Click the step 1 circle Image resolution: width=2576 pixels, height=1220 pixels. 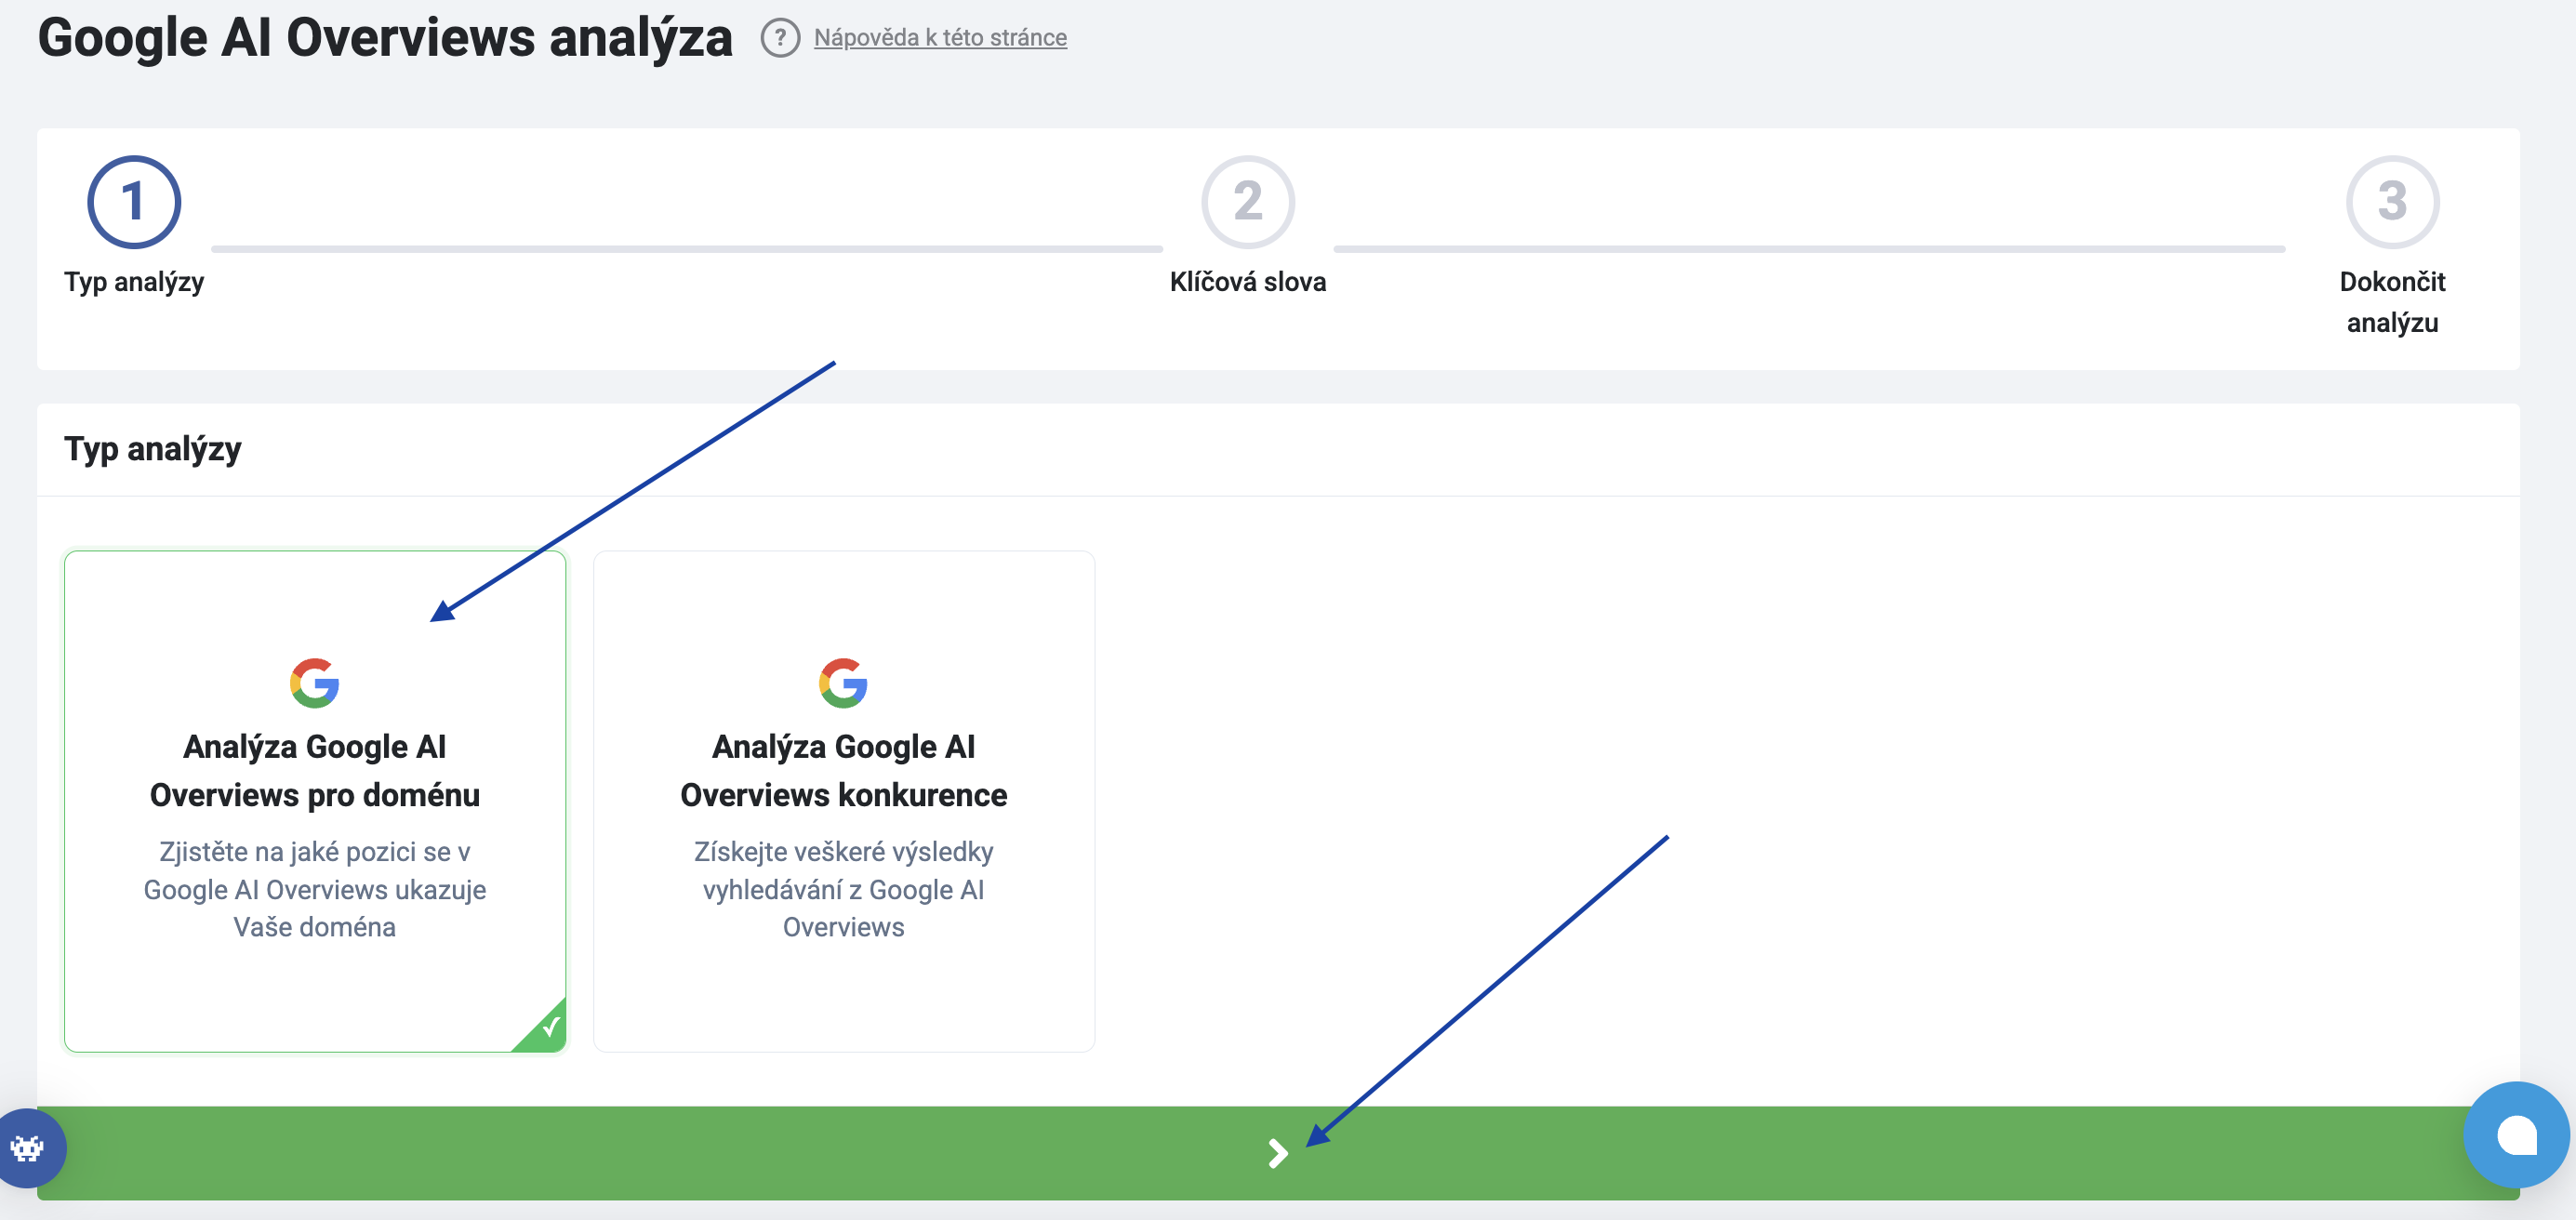(x=133, y=201)
